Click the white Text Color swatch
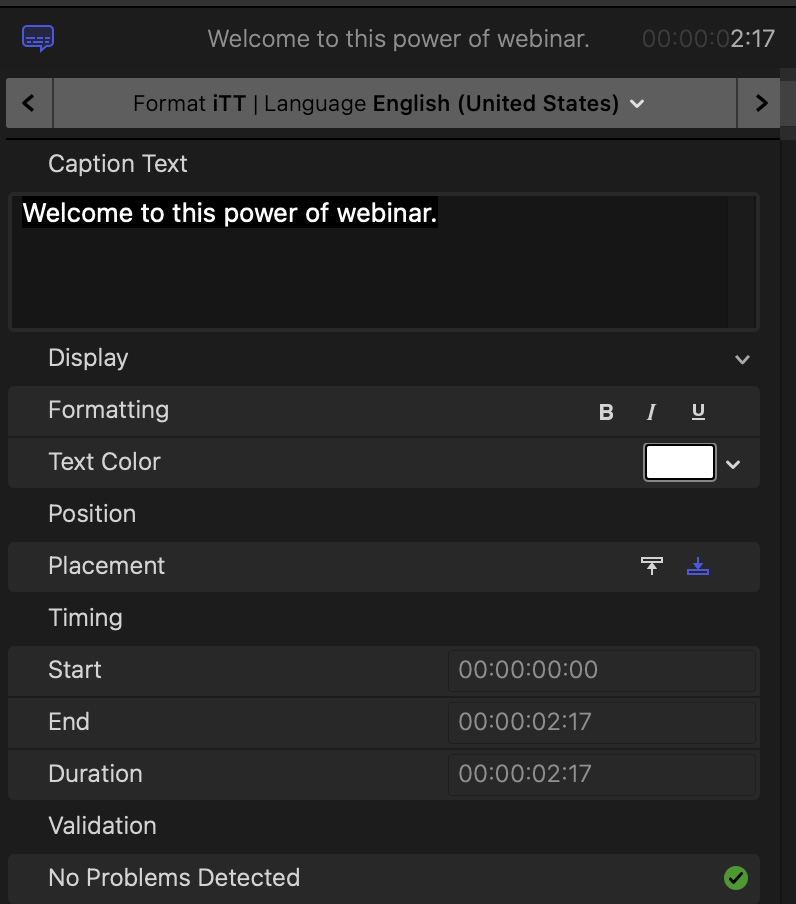 pyautogui.click(x=680, y=462)
